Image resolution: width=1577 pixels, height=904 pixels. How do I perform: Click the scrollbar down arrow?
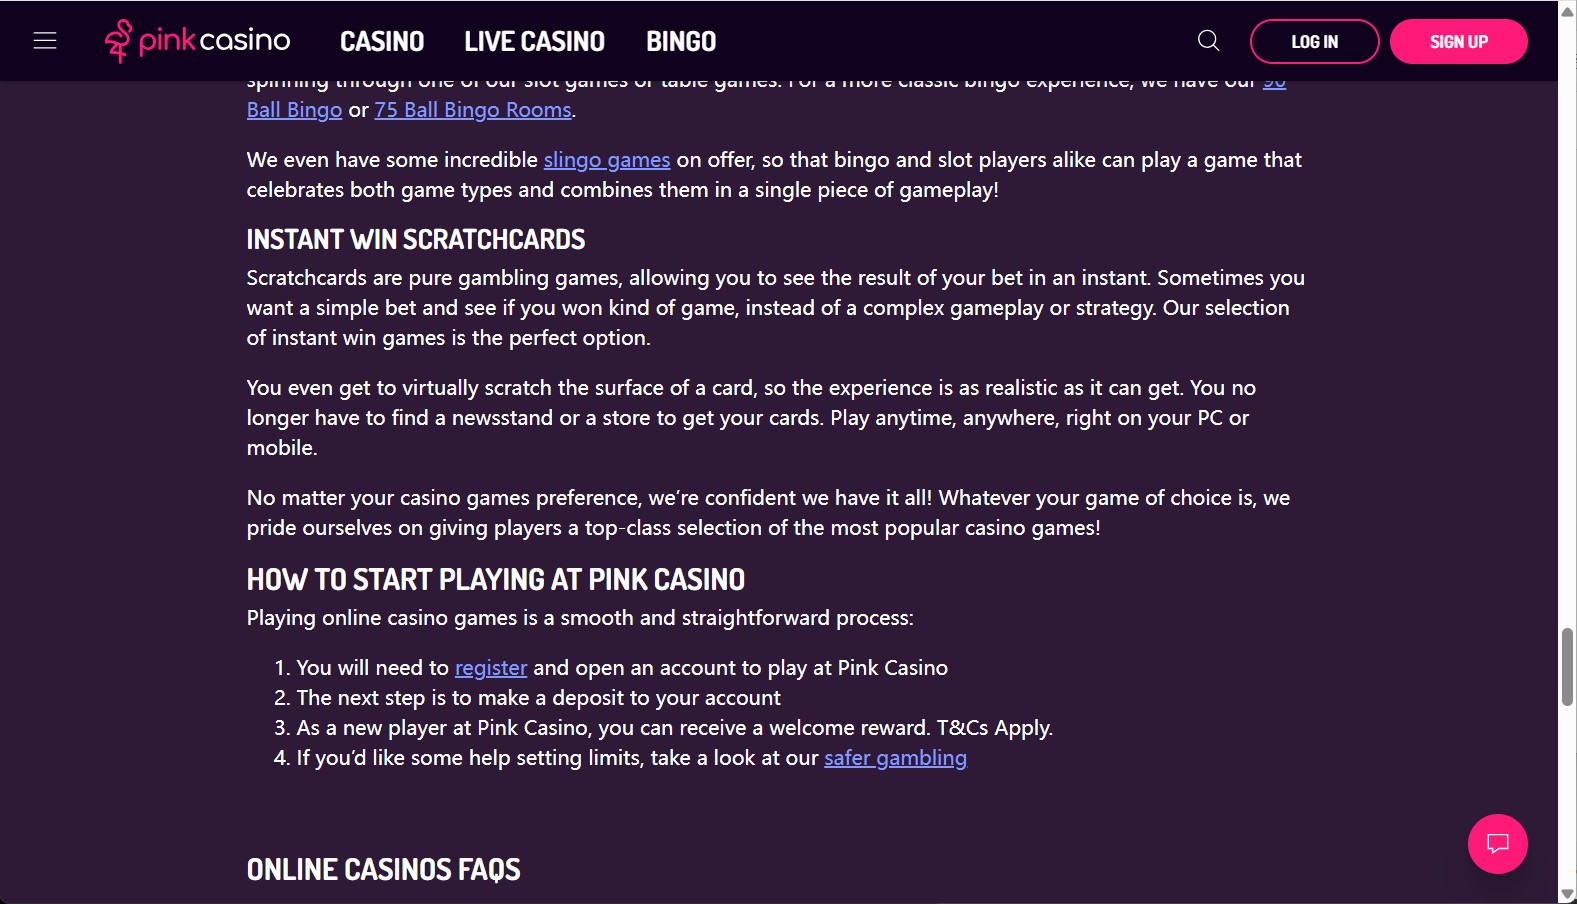[1567, 894]
